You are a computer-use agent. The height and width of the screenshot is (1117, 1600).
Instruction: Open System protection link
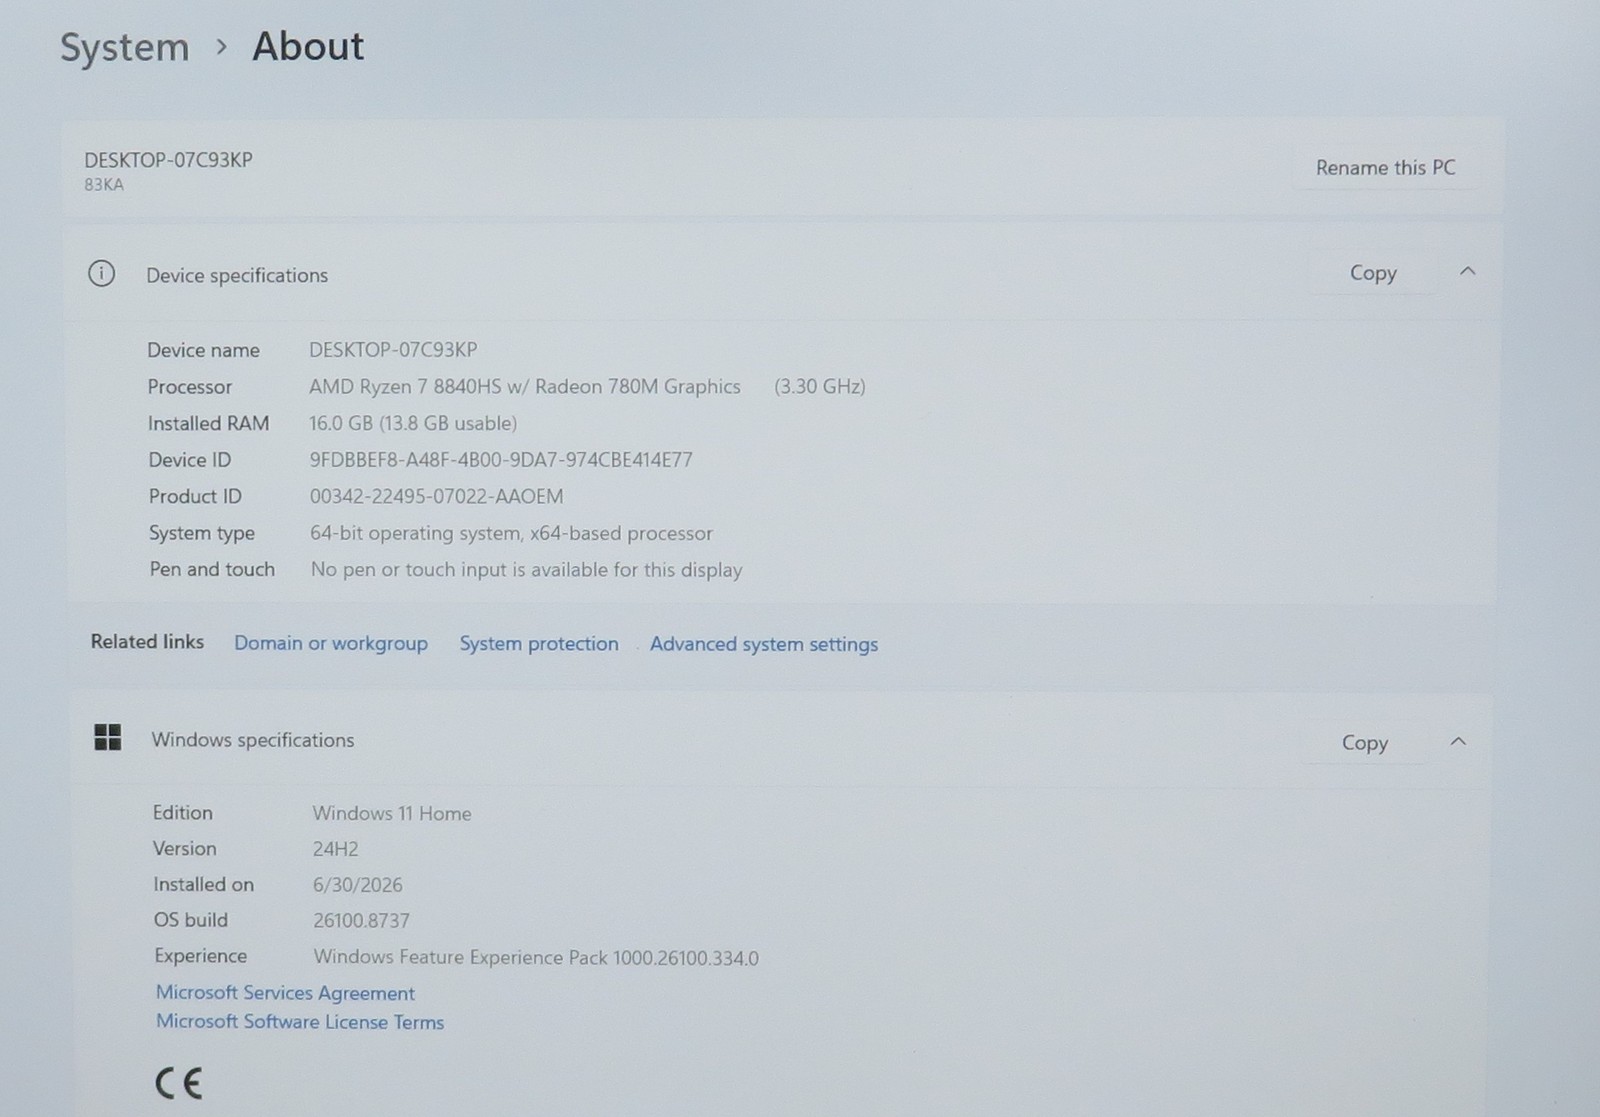pyautogui.click(x=539, y=644)
